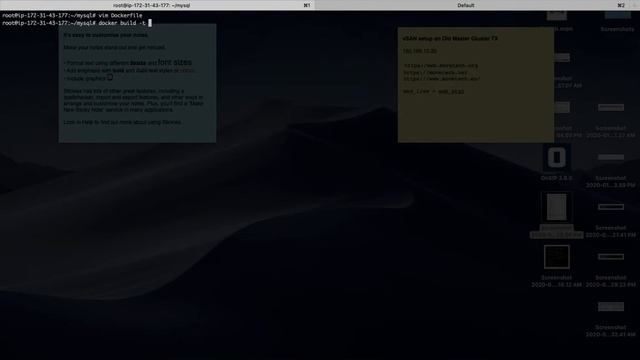This screenshot has width=640, height=360.
Task: Click the 'Include graphics' line in Stickies note
Action: (x=88, y=78)
